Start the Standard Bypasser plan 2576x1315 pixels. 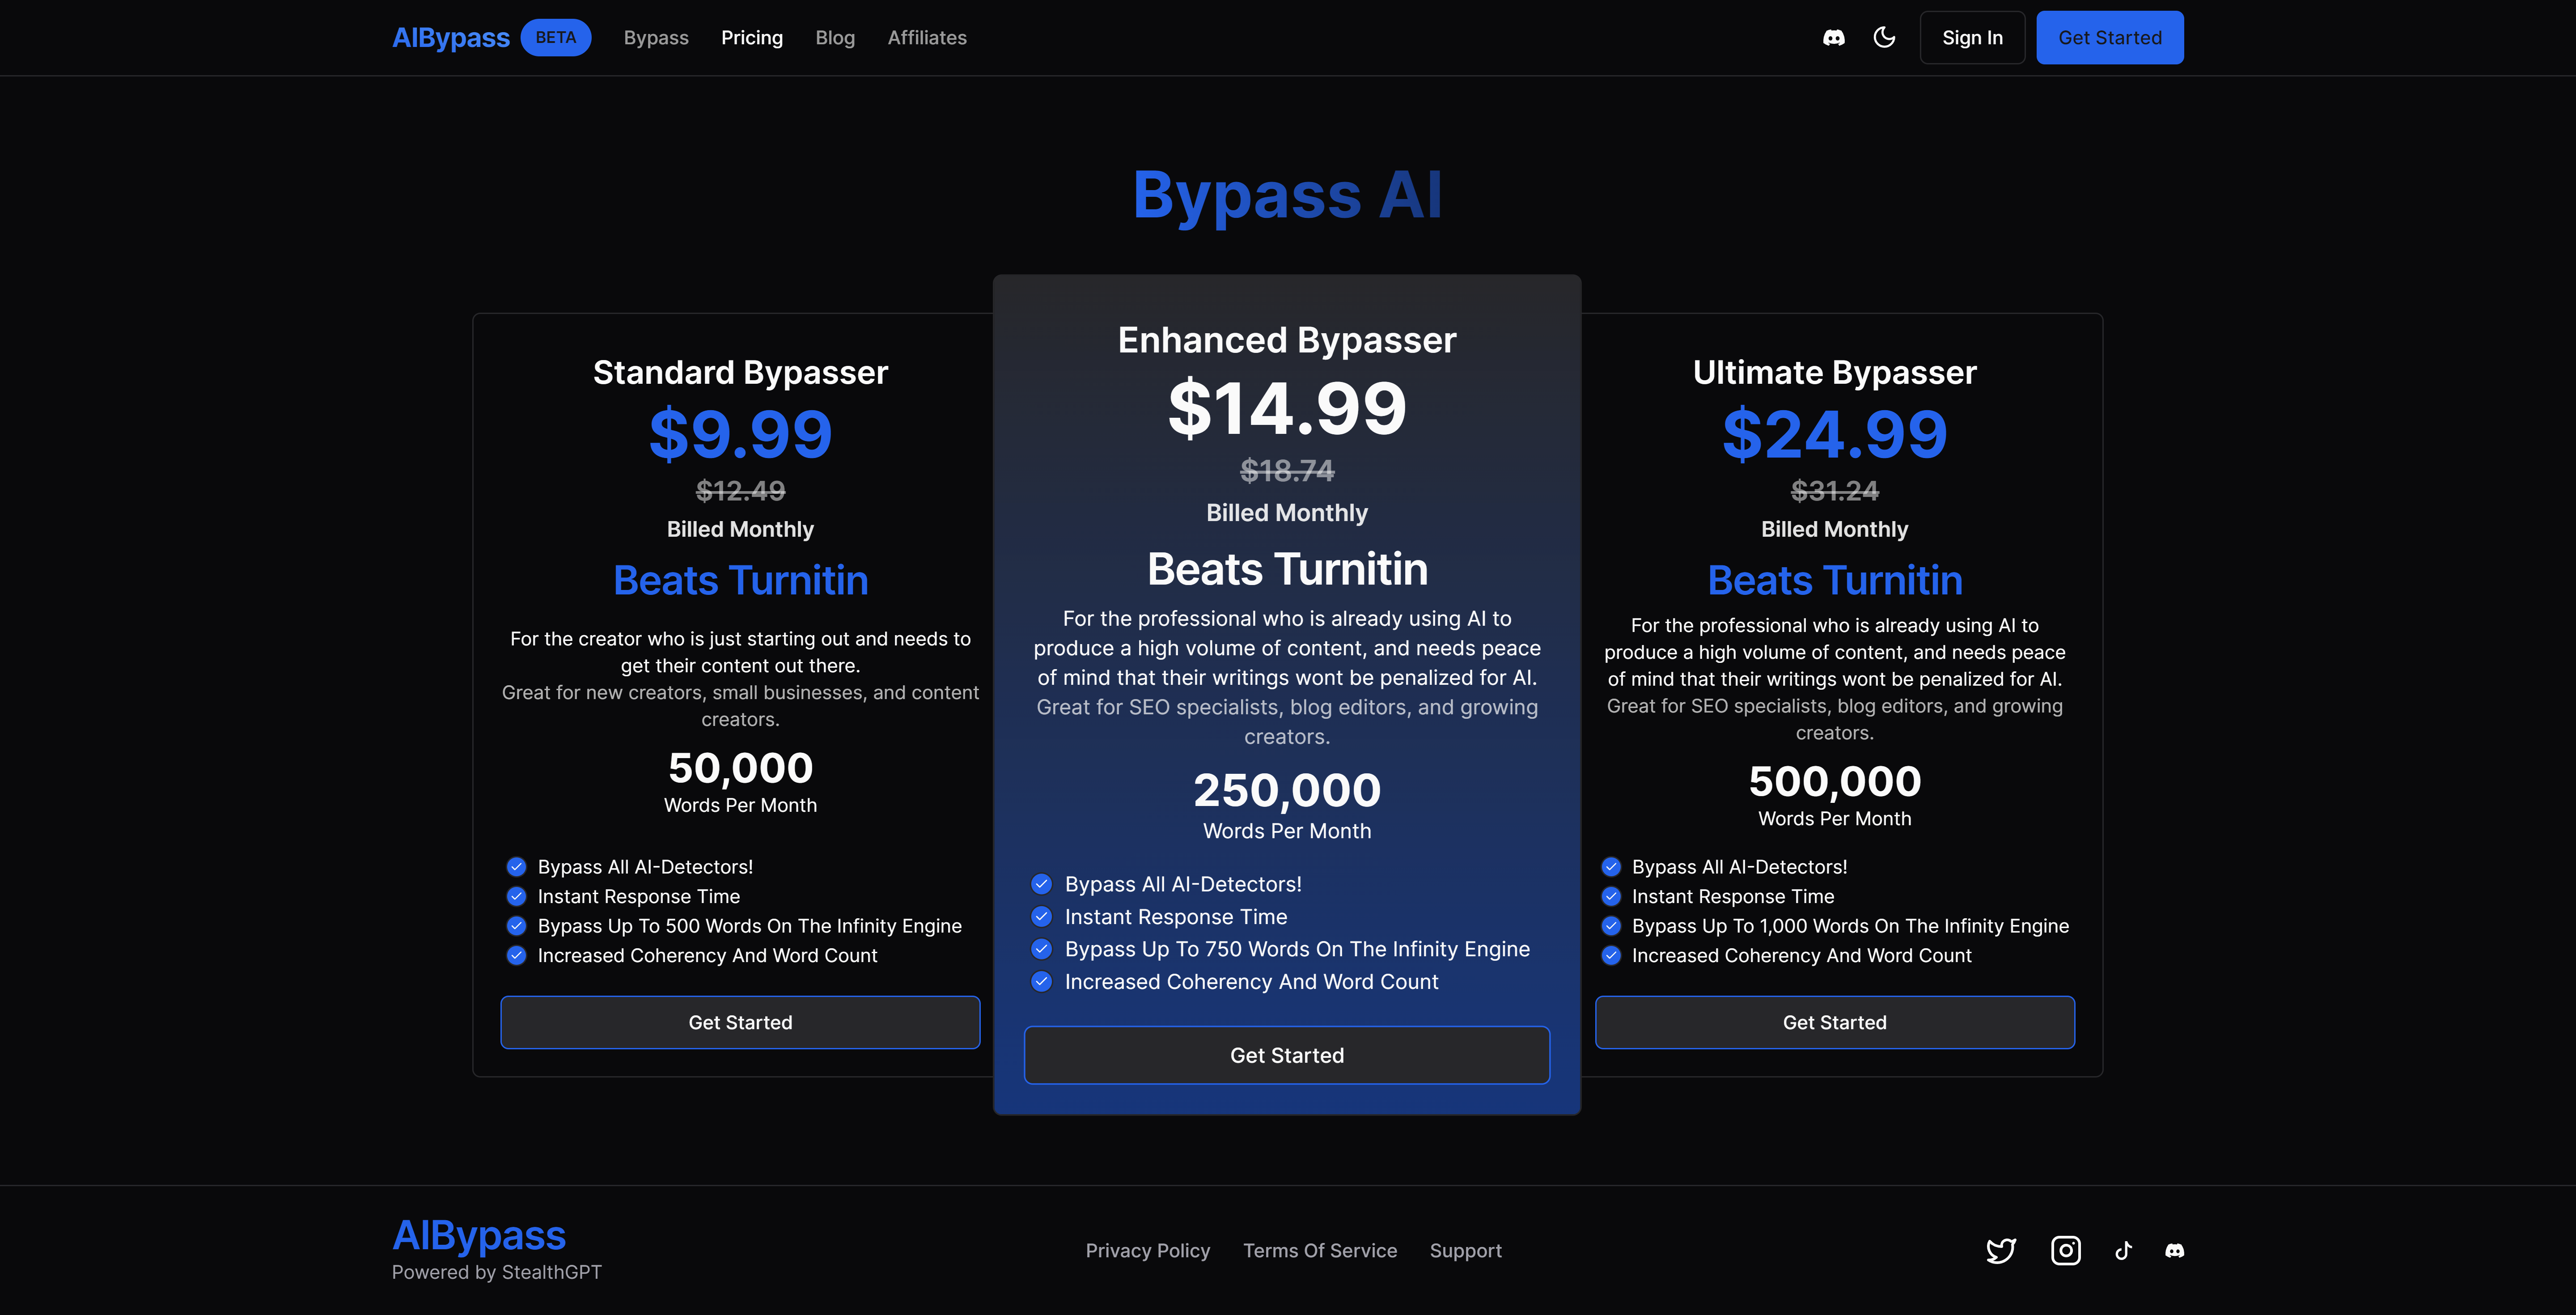point(740,1022)
